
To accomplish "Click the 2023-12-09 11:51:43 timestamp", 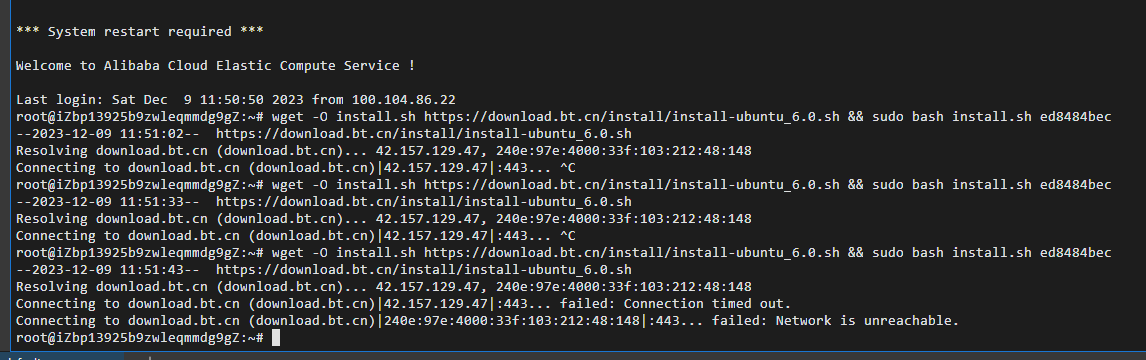I will [x=107, y=269].
